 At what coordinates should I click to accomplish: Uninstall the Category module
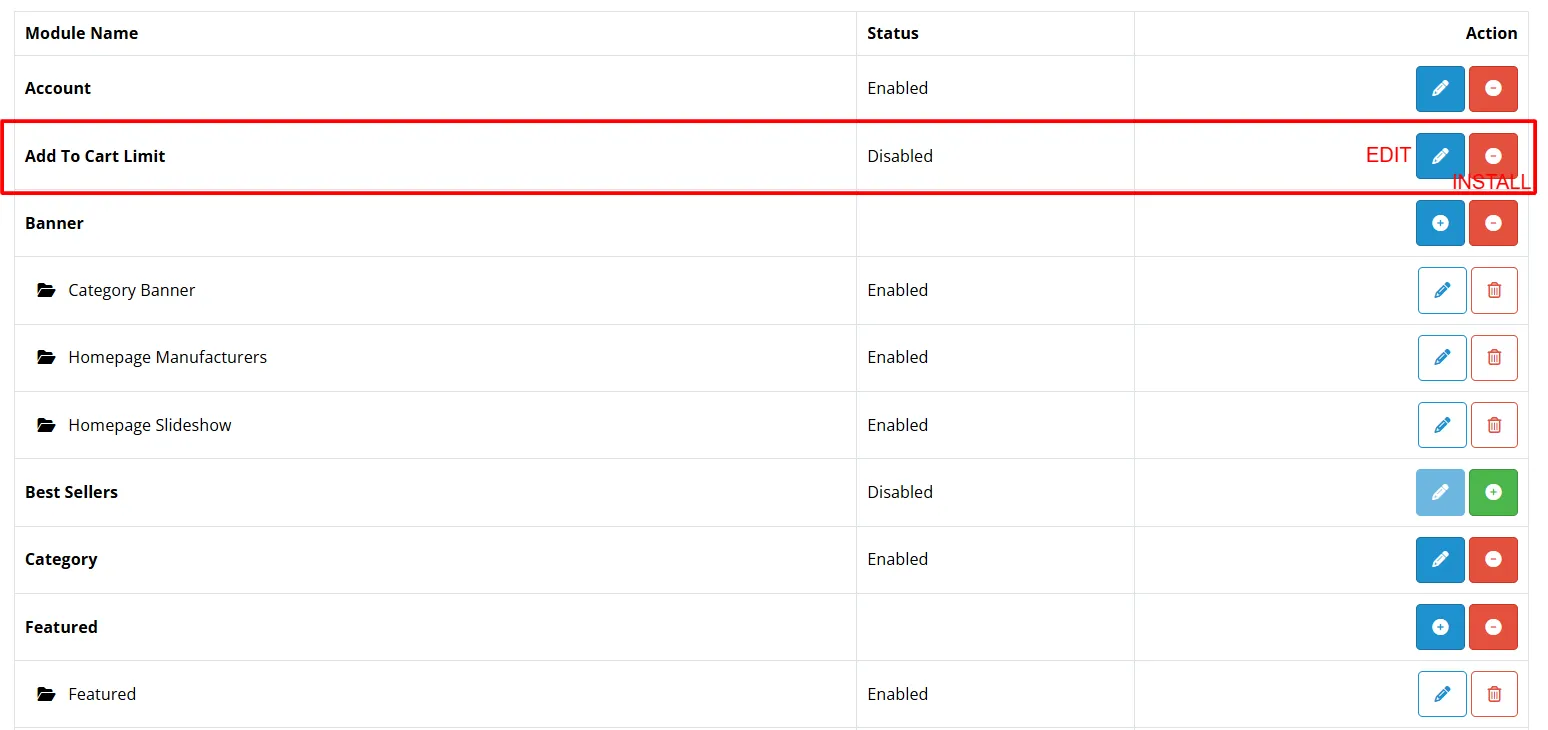point(1493,560)
